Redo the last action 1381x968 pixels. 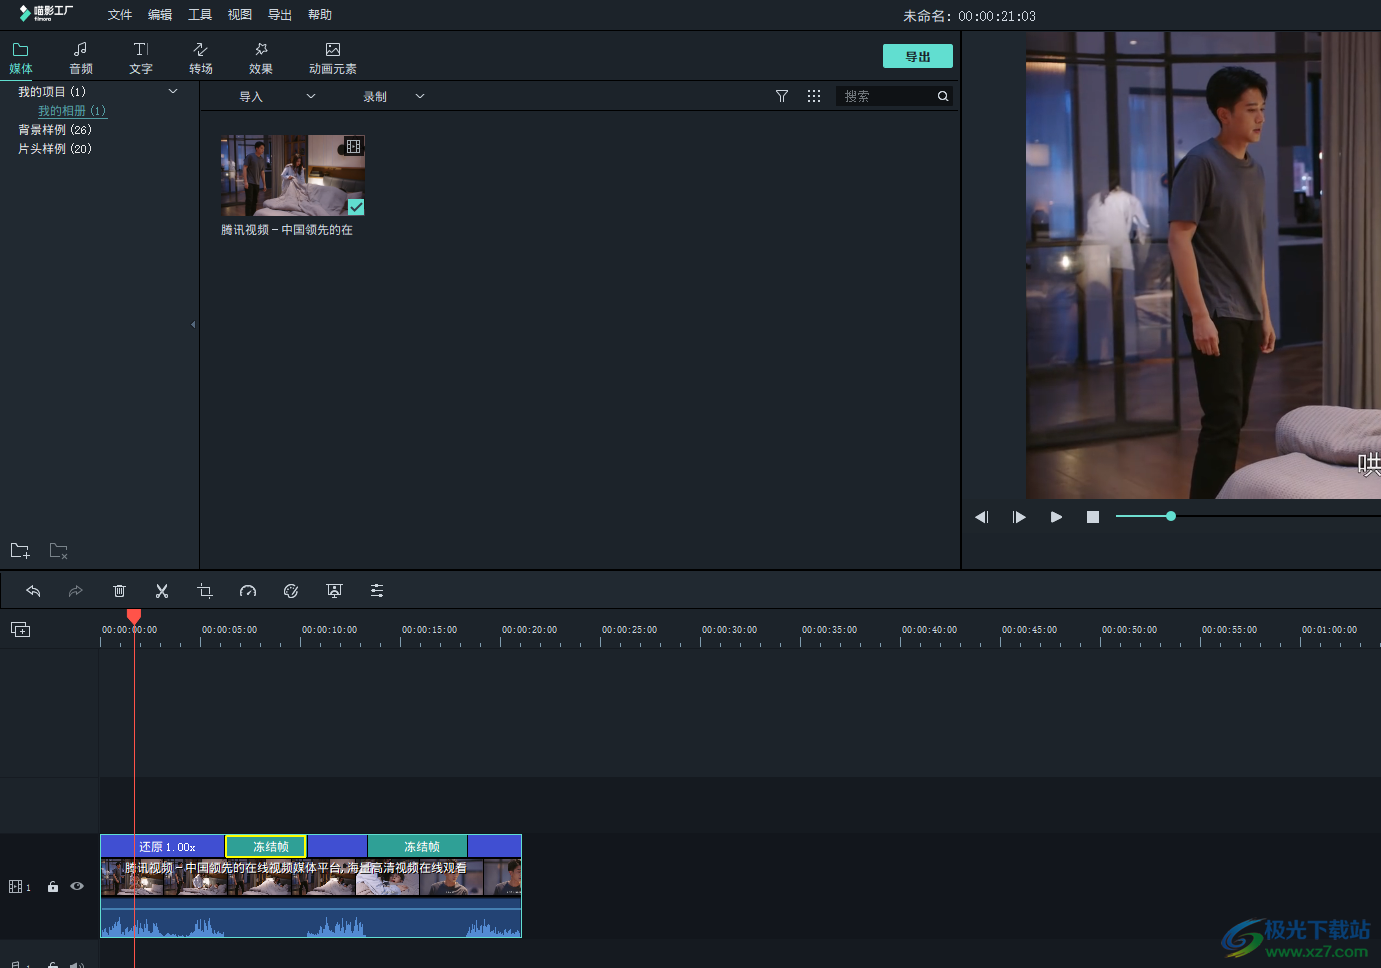(76, 591)
